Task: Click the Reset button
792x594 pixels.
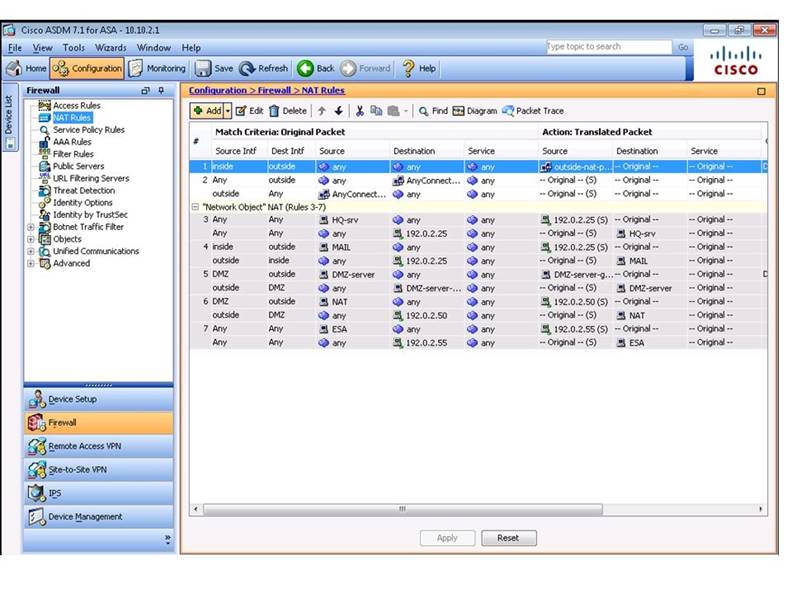Action: click(508, 538)
